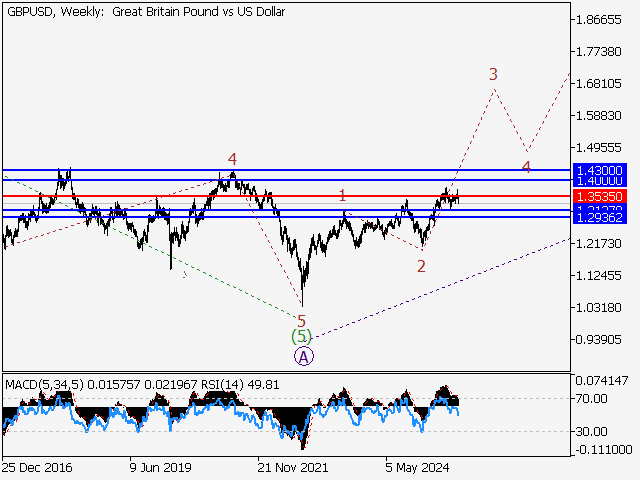Click blue 1.43000 price level tag
The image size is (640, 480).
599,171
